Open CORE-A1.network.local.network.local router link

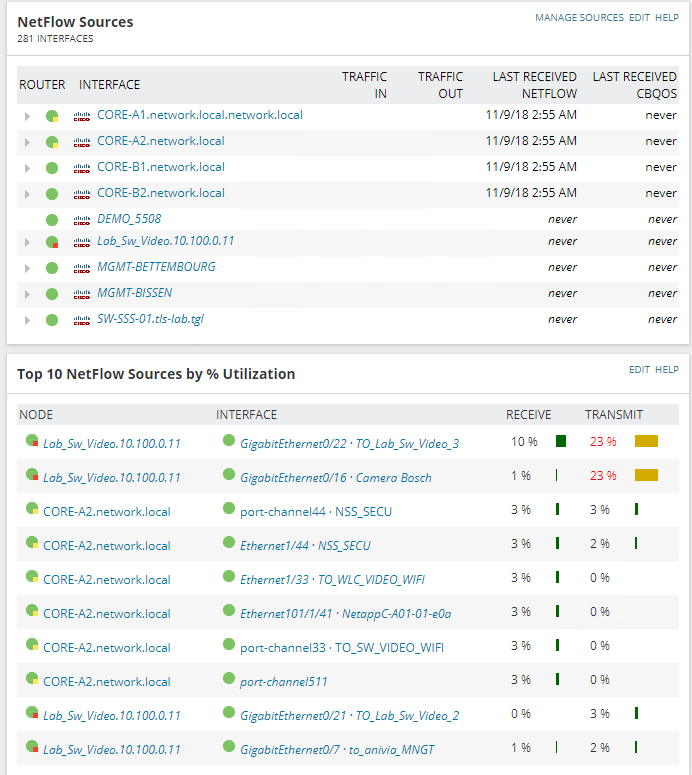point(200,115)
